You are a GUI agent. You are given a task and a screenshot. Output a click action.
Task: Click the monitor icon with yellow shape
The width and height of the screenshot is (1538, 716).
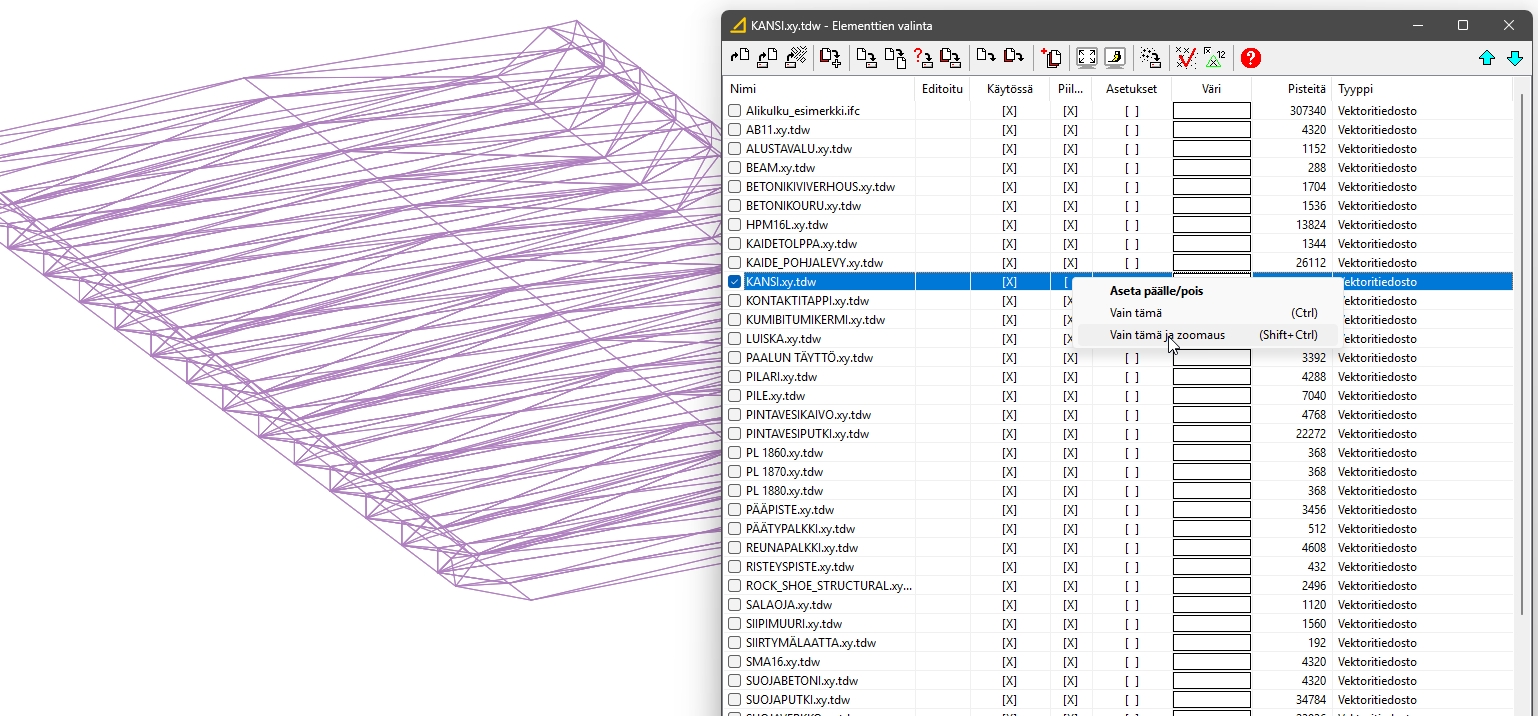1114,58
